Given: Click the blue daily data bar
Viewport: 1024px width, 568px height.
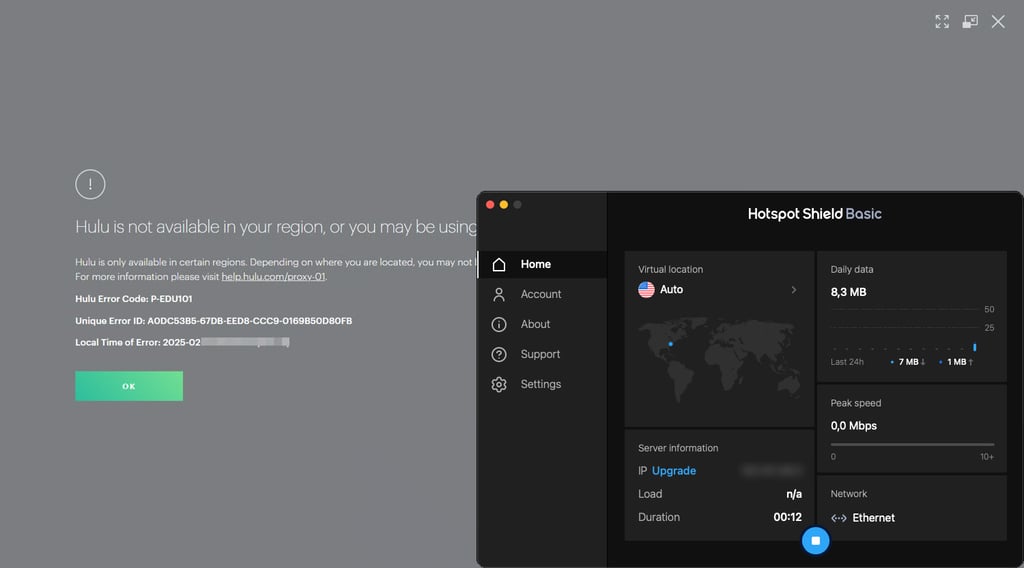Looking at the screenshot, I should [x=974, y=347].
